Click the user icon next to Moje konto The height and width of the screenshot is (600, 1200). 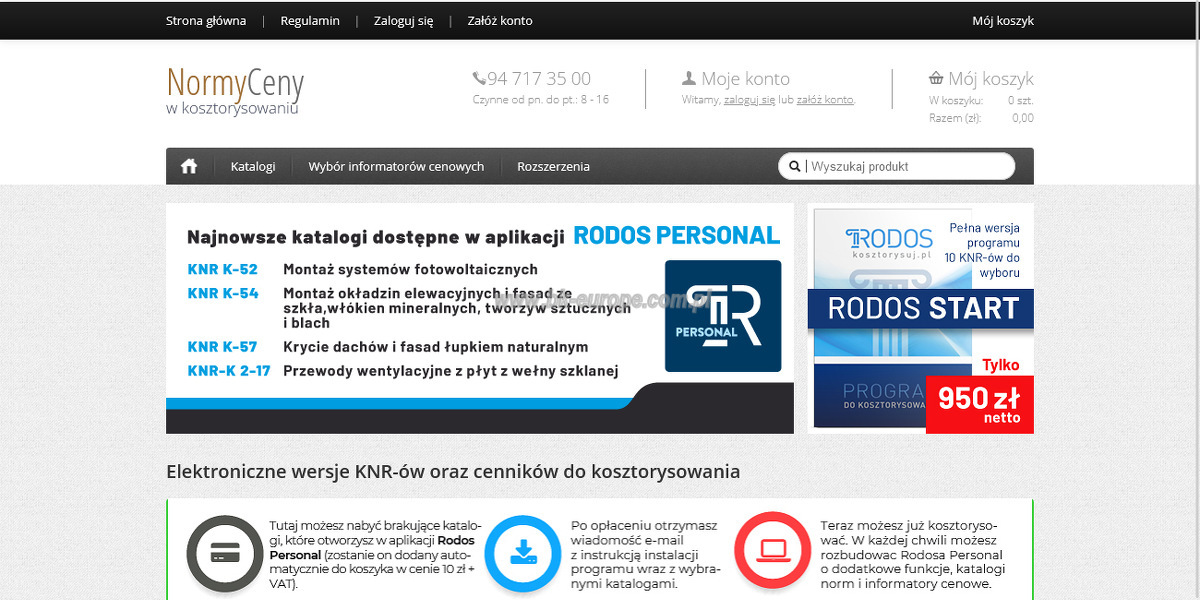coord(688,78)
